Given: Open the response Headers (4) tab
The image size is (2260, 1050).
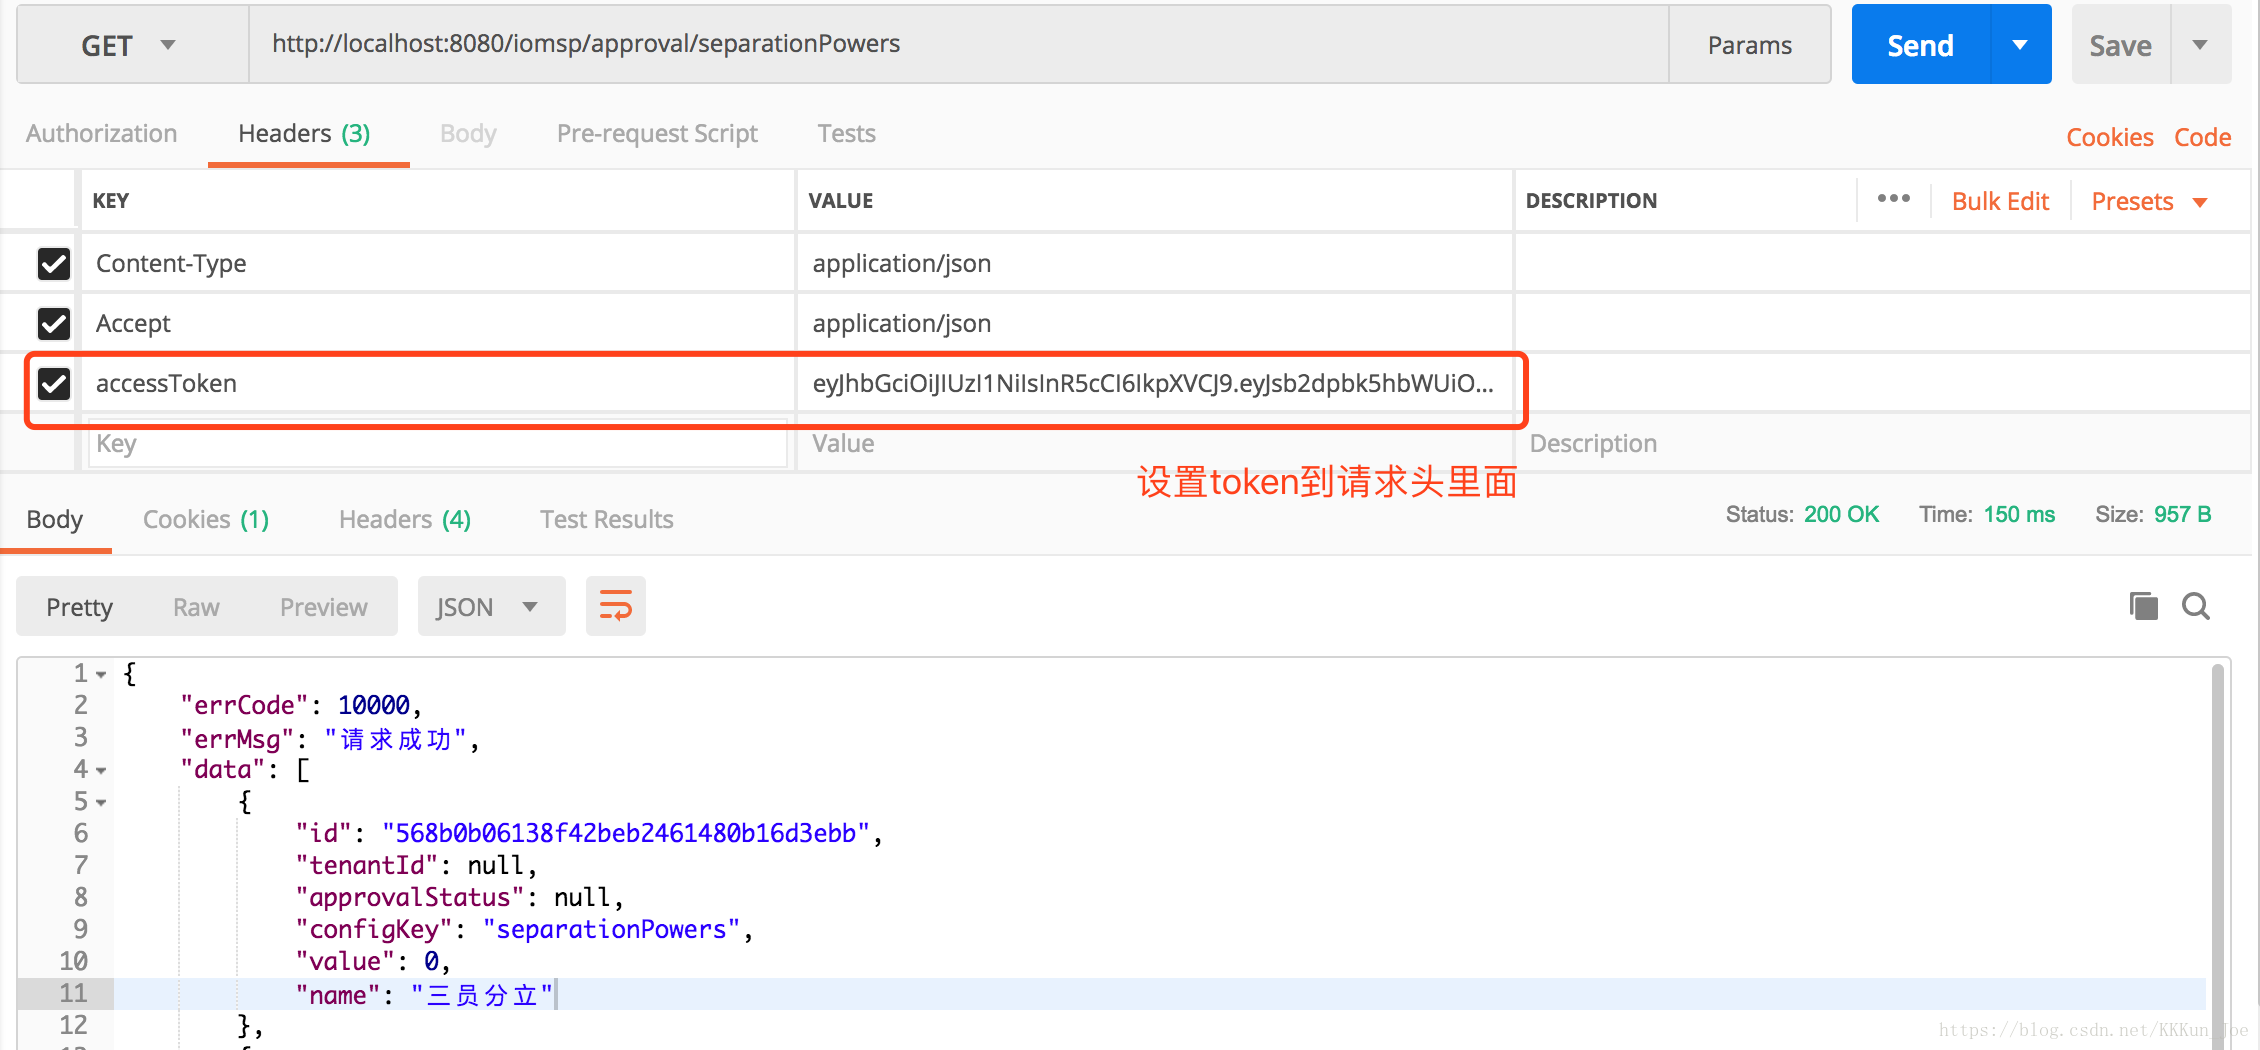Looking at the screenshot, I should coord(405,519).
